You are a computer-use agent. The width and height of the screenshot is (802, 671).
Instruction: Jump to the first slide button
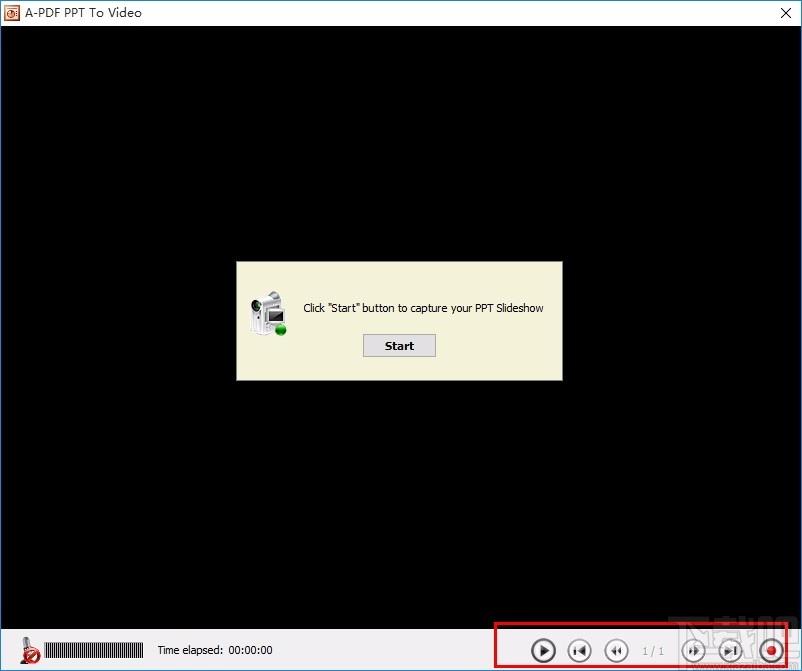click(580, 651)
